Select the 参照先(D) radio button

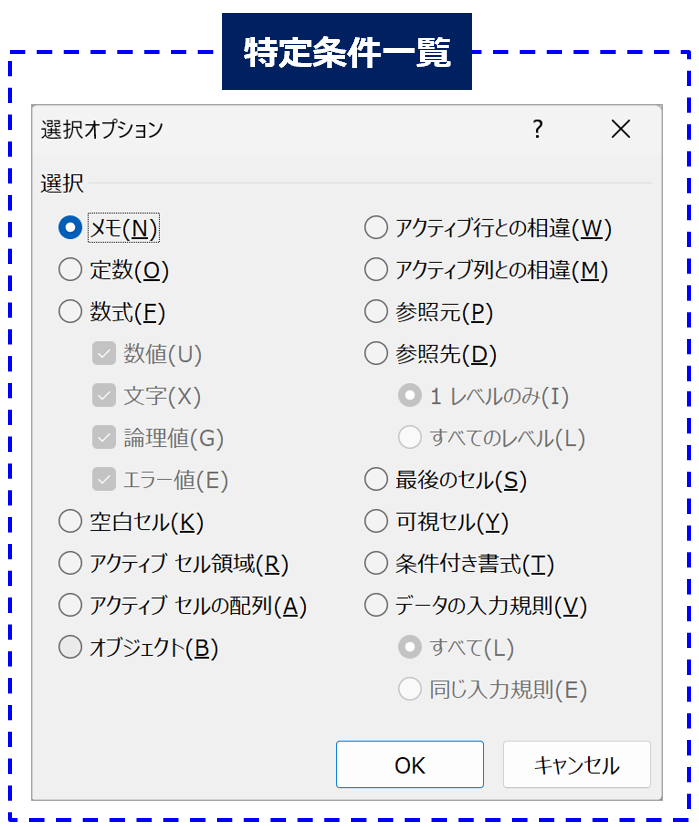(x=376, y=354)
